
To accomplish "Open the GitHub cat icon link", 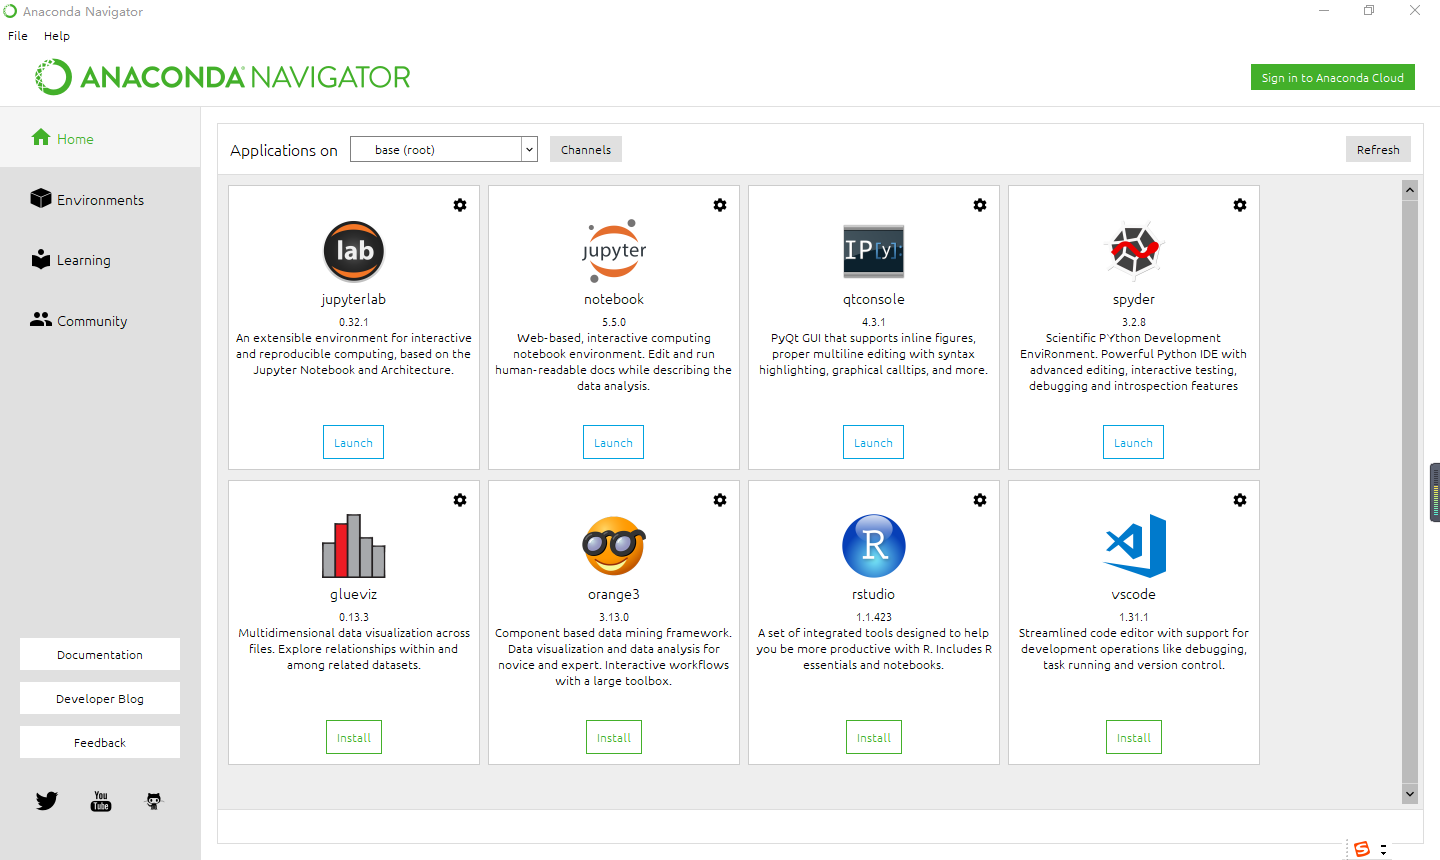I will 154,801.
